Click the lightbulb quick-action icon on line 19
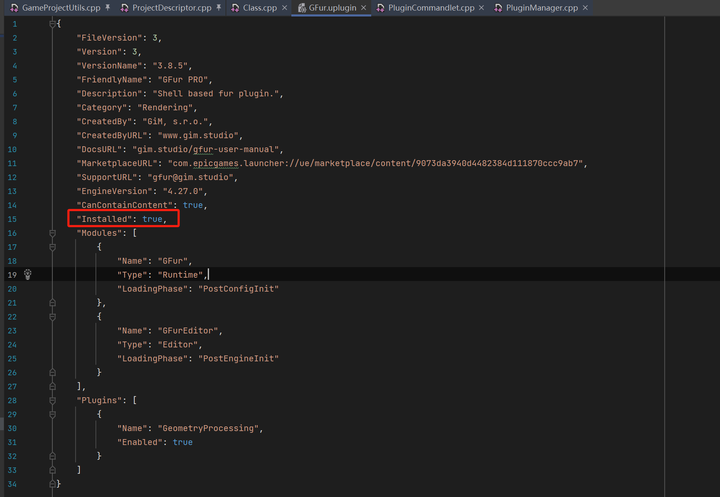 28,274
